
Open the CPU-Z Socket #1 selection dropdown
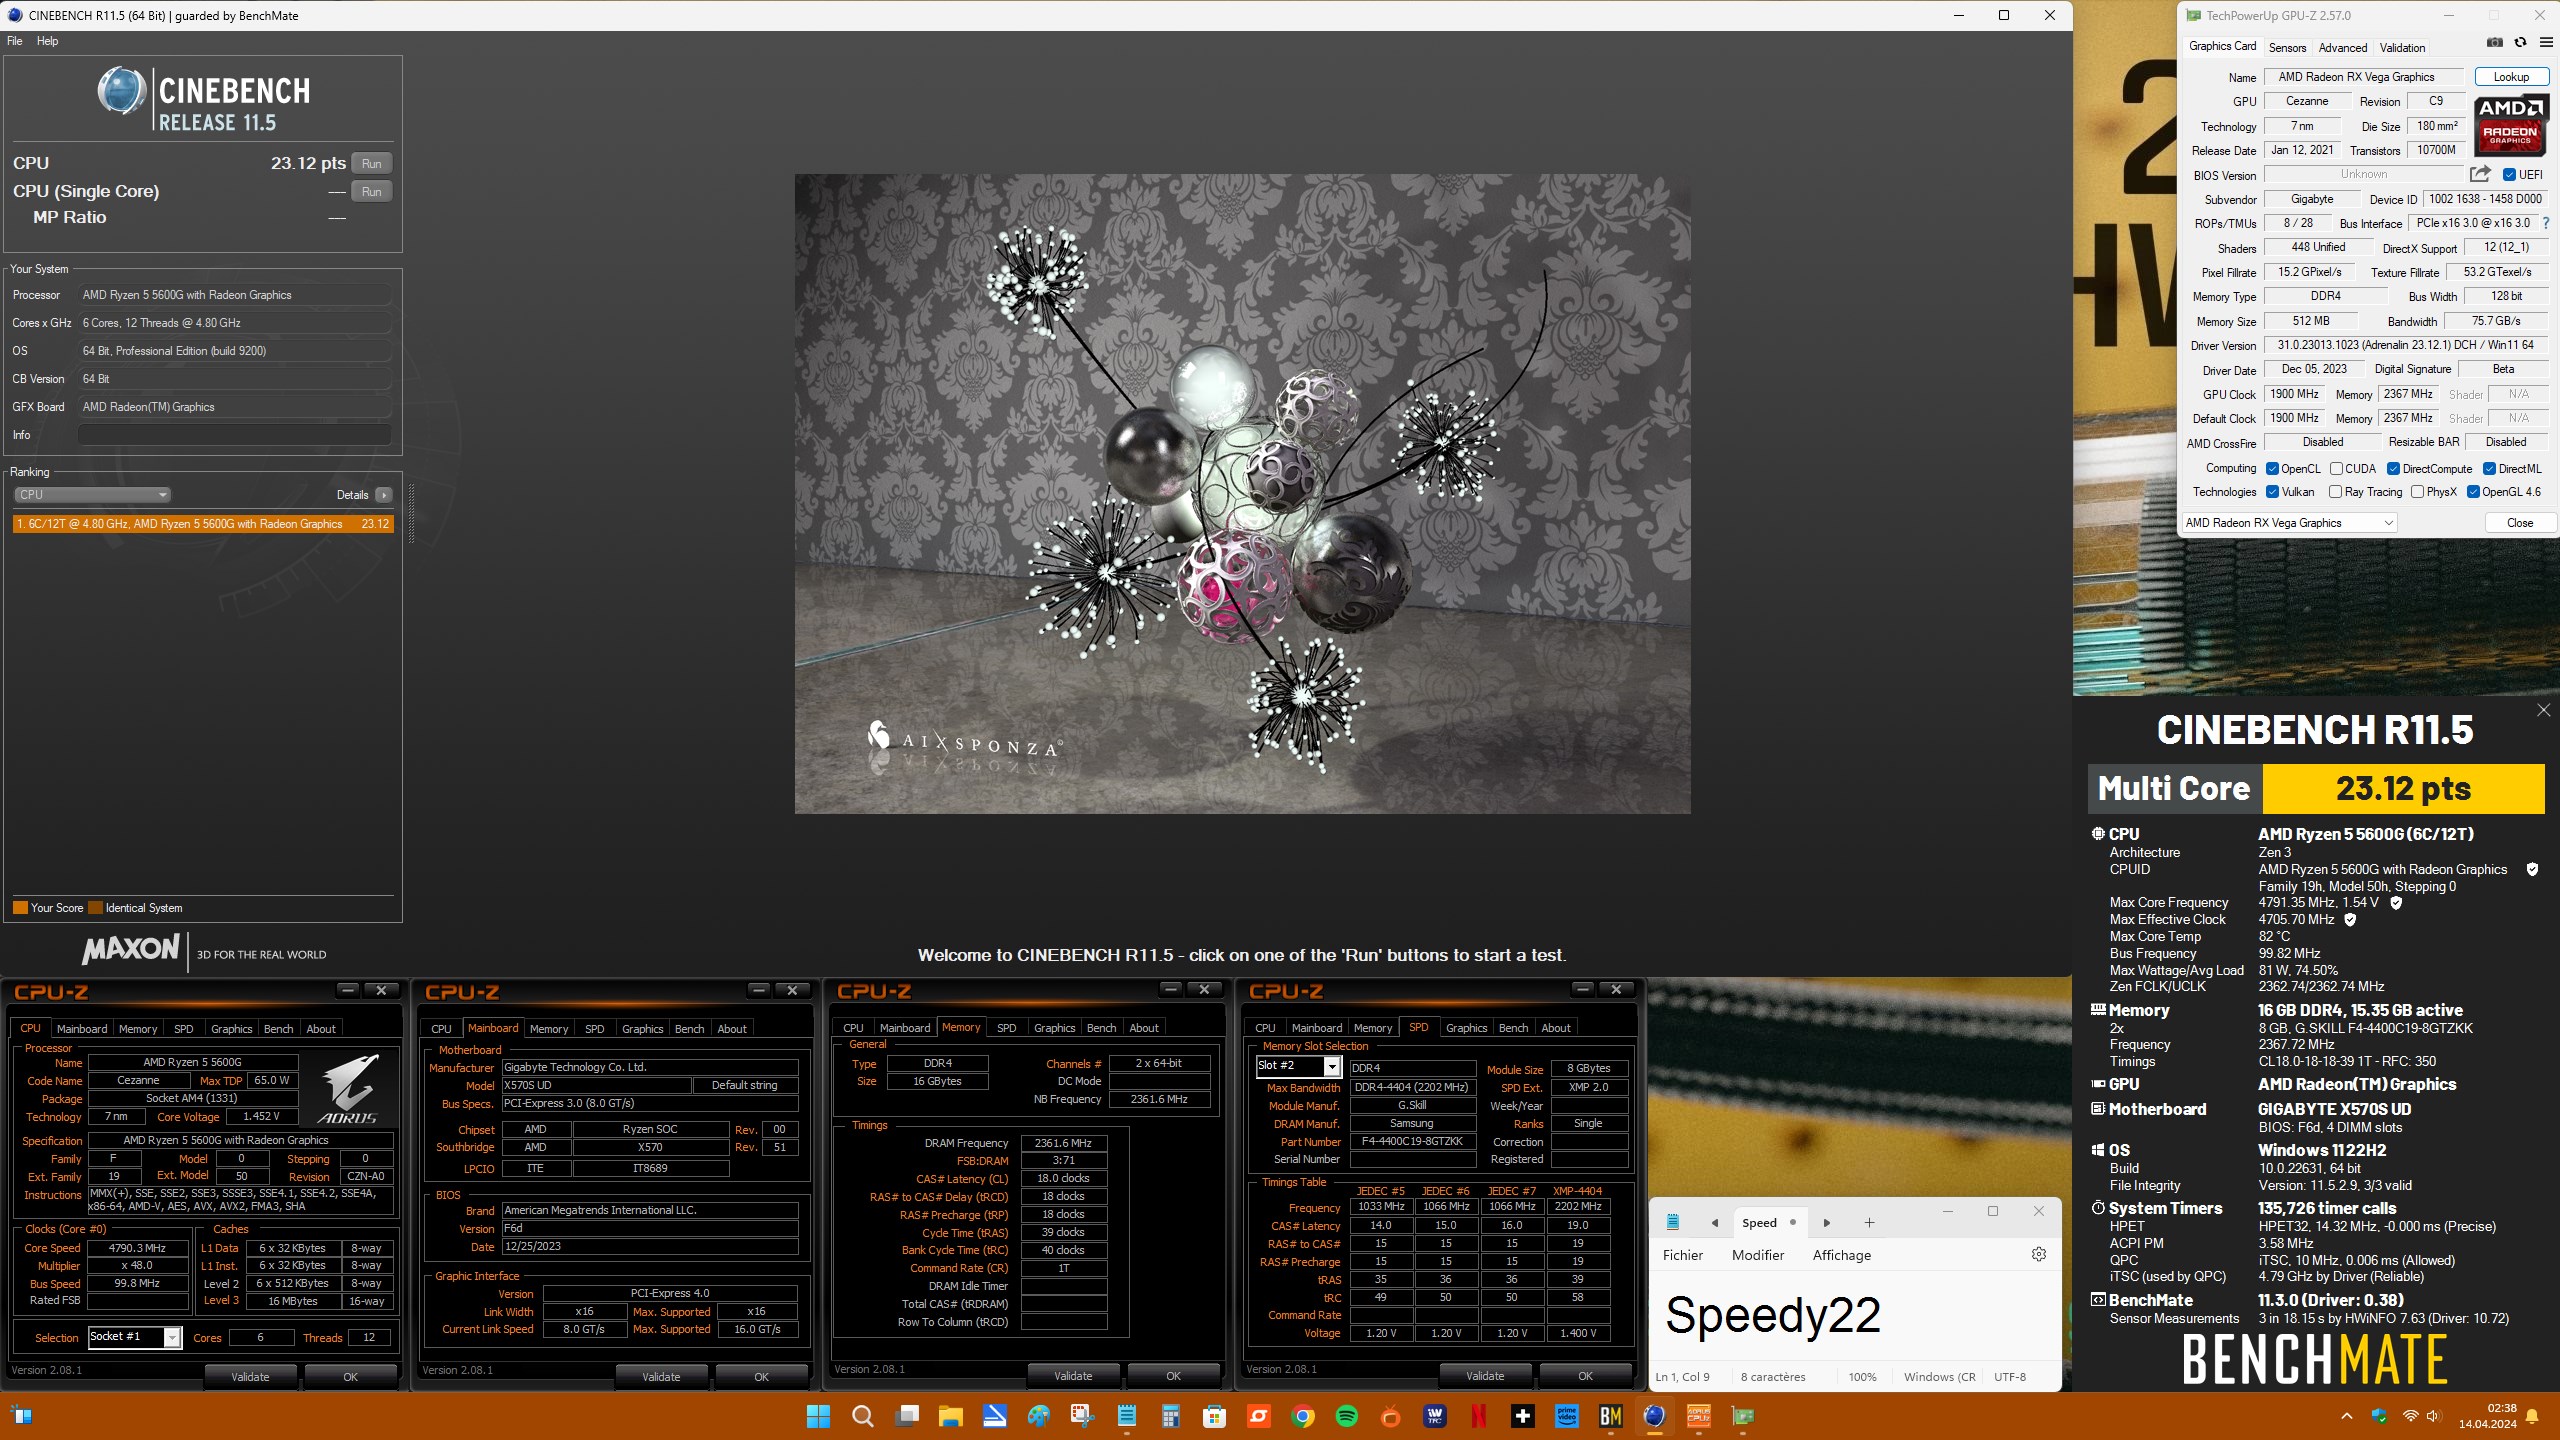click(x=135, y=1337)
